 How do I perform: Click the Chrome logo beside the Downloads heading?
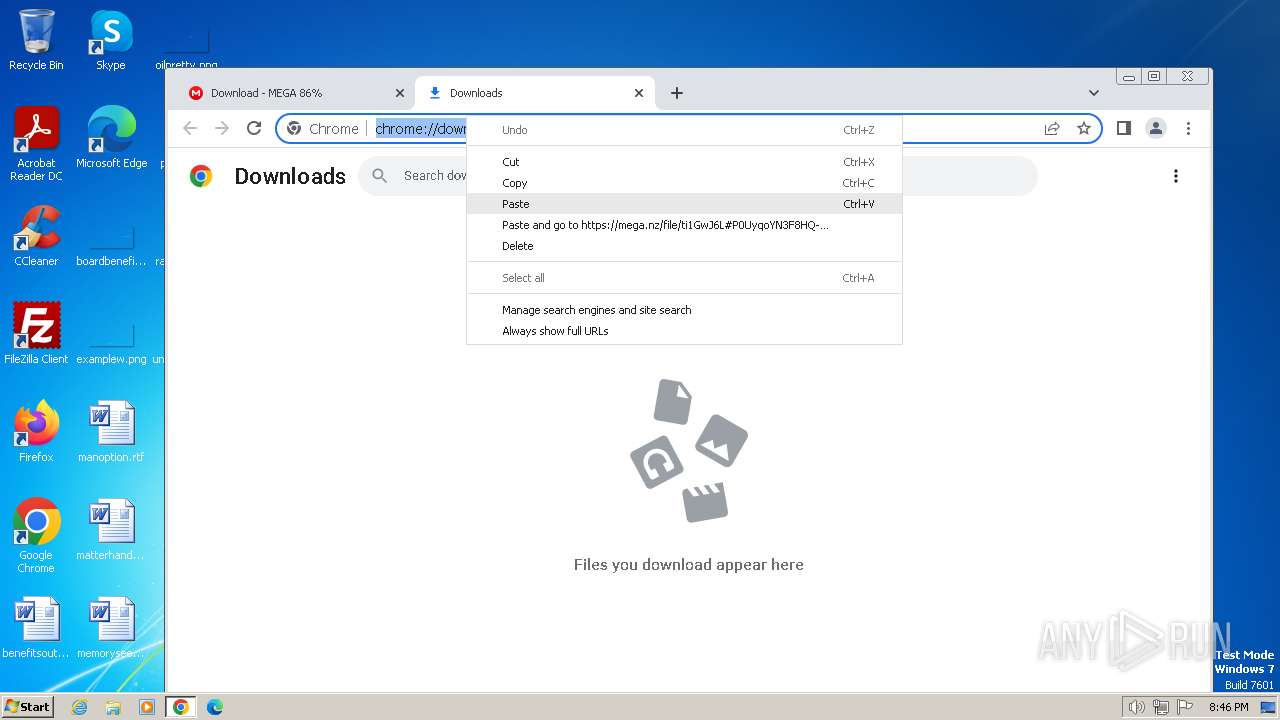[x=201, y=176]
